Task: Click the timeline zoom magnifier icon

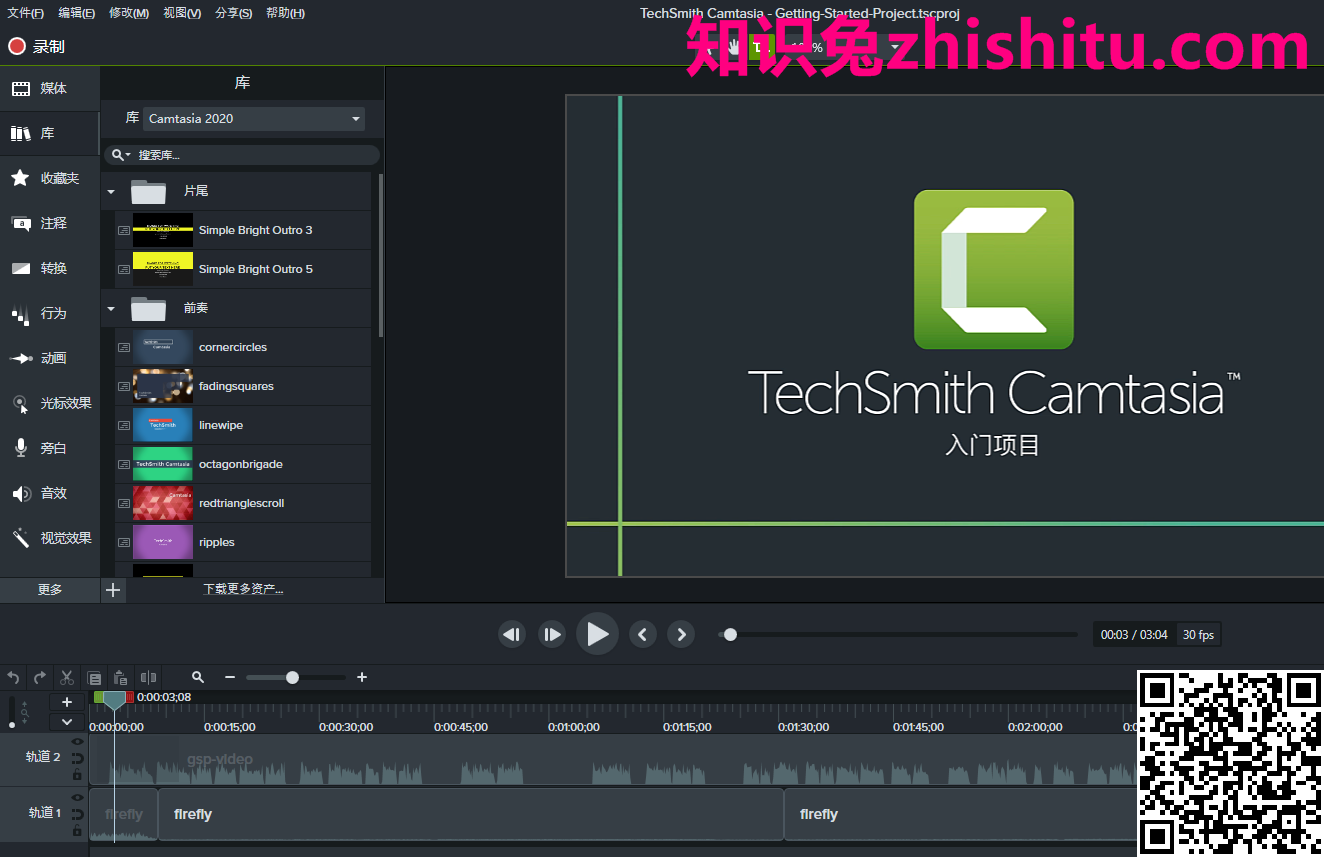Action: click(x=198, y=677)
